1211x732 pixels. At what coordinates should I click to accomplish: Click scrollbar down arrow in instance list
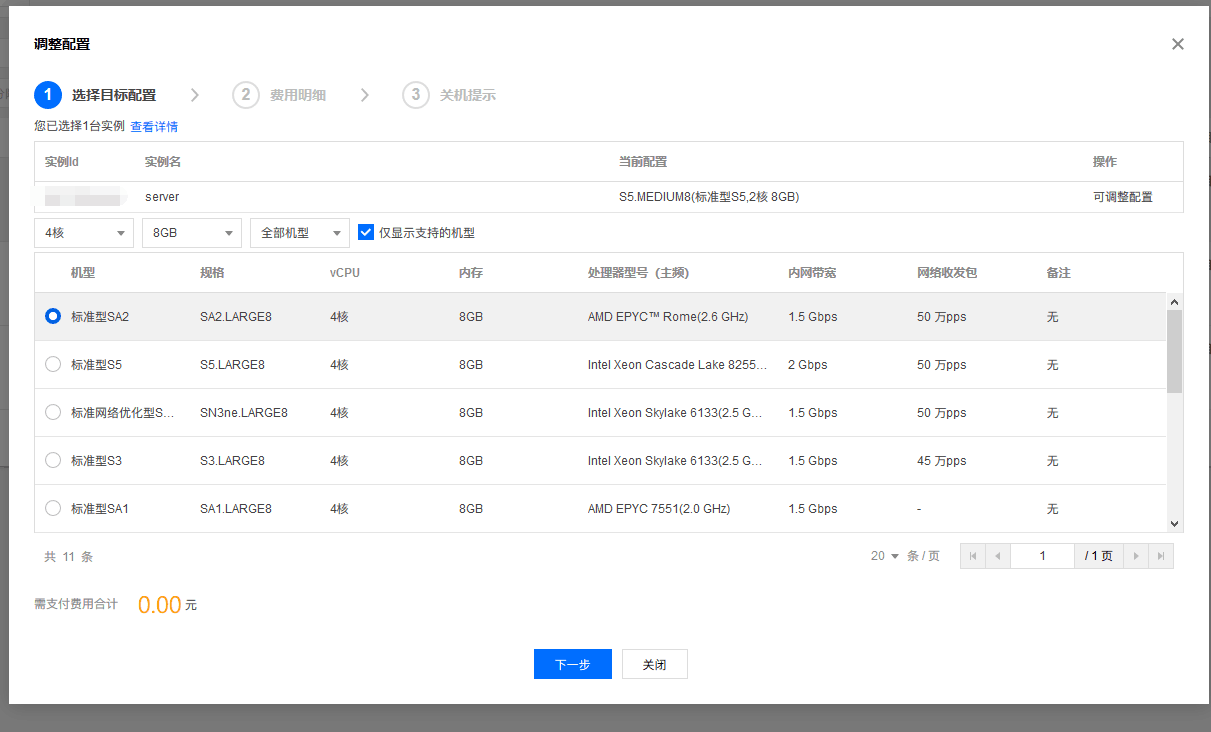[x=1174, y=523]
